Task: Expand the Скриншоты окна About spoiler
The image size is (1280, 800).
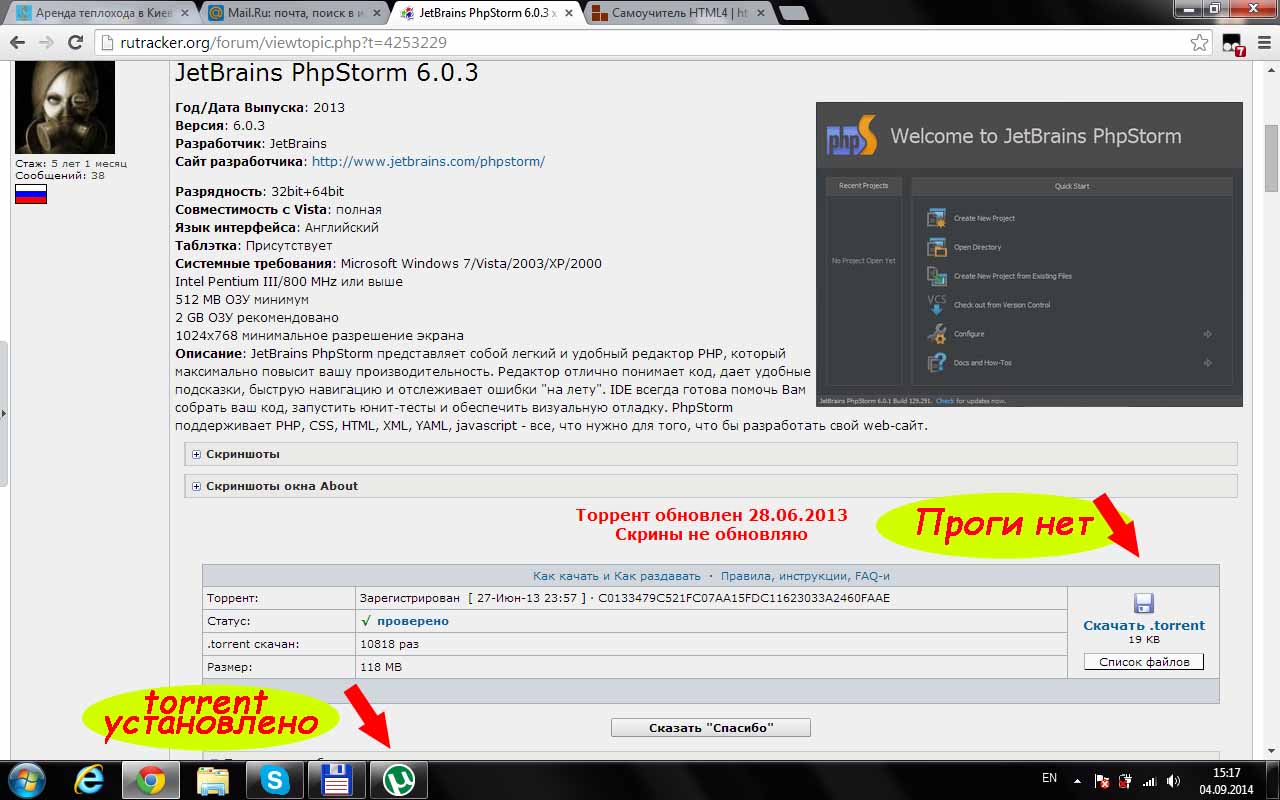Action: [711, 486]
